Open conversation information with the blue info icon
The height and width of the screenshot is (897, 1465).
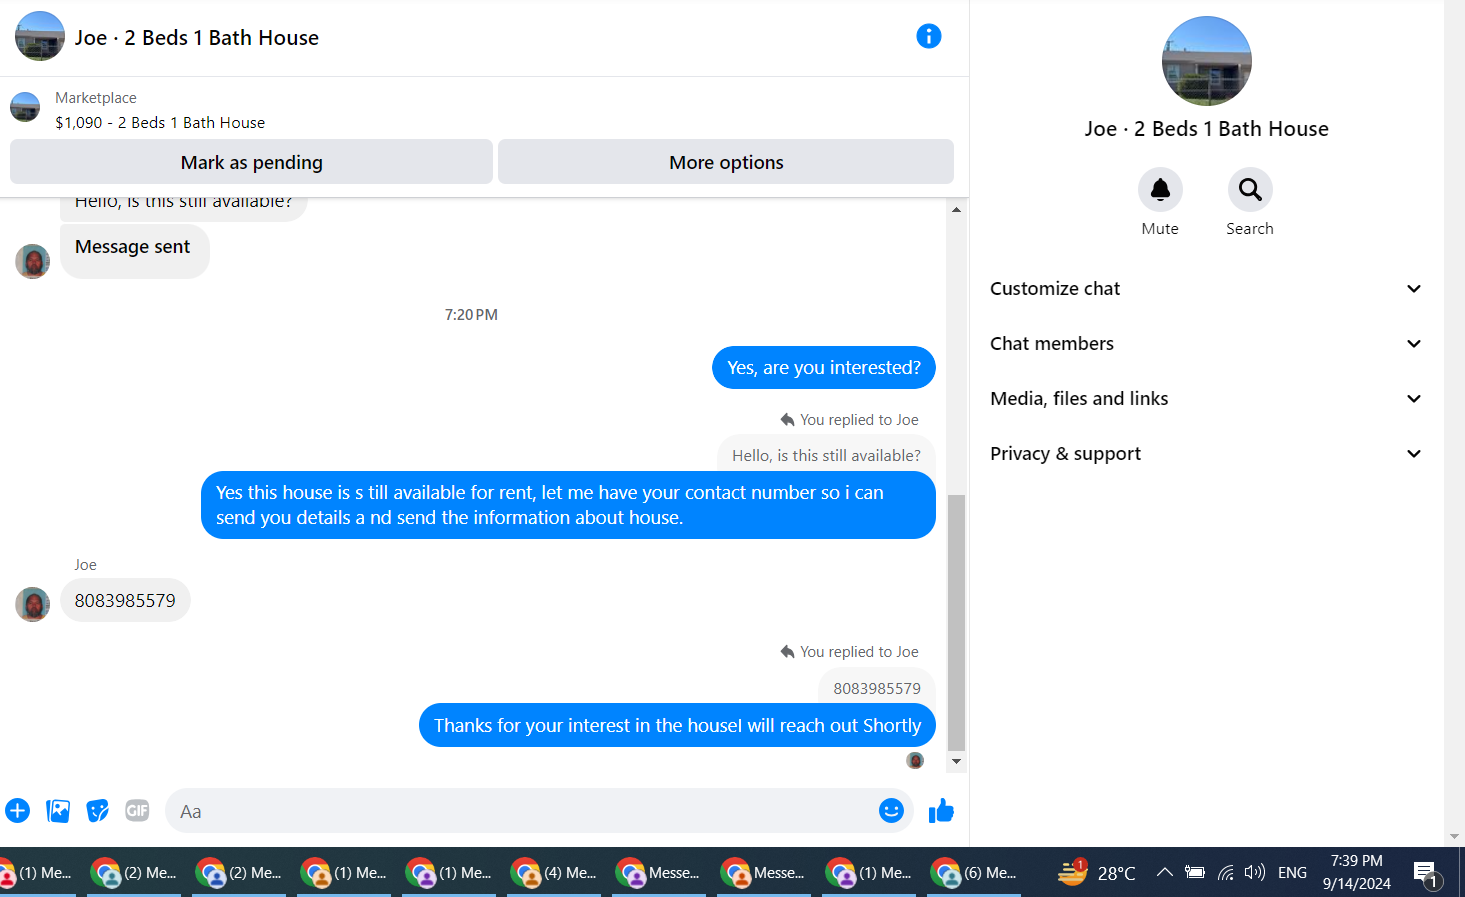pos(928,37)
